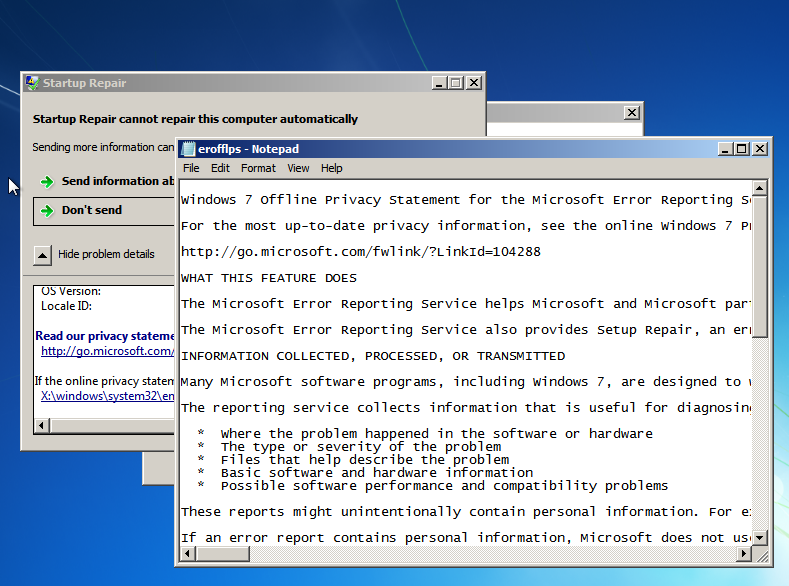Open the go.microsoft.com privacy link in Startup Repair
Image resolution: width=789 pixels, height=586 pixels.
107,351
